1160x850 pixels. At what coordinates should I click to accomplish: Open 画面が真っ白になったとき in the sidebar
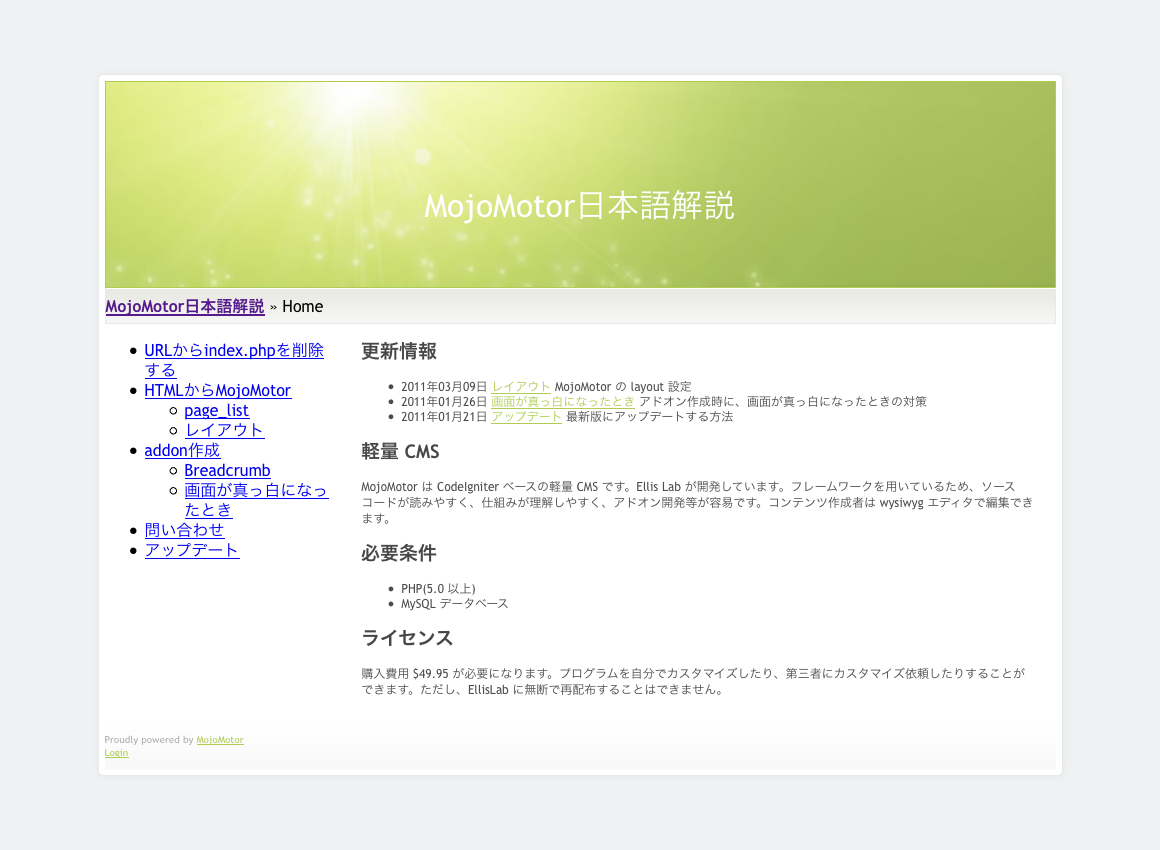(x=256, y=500)
